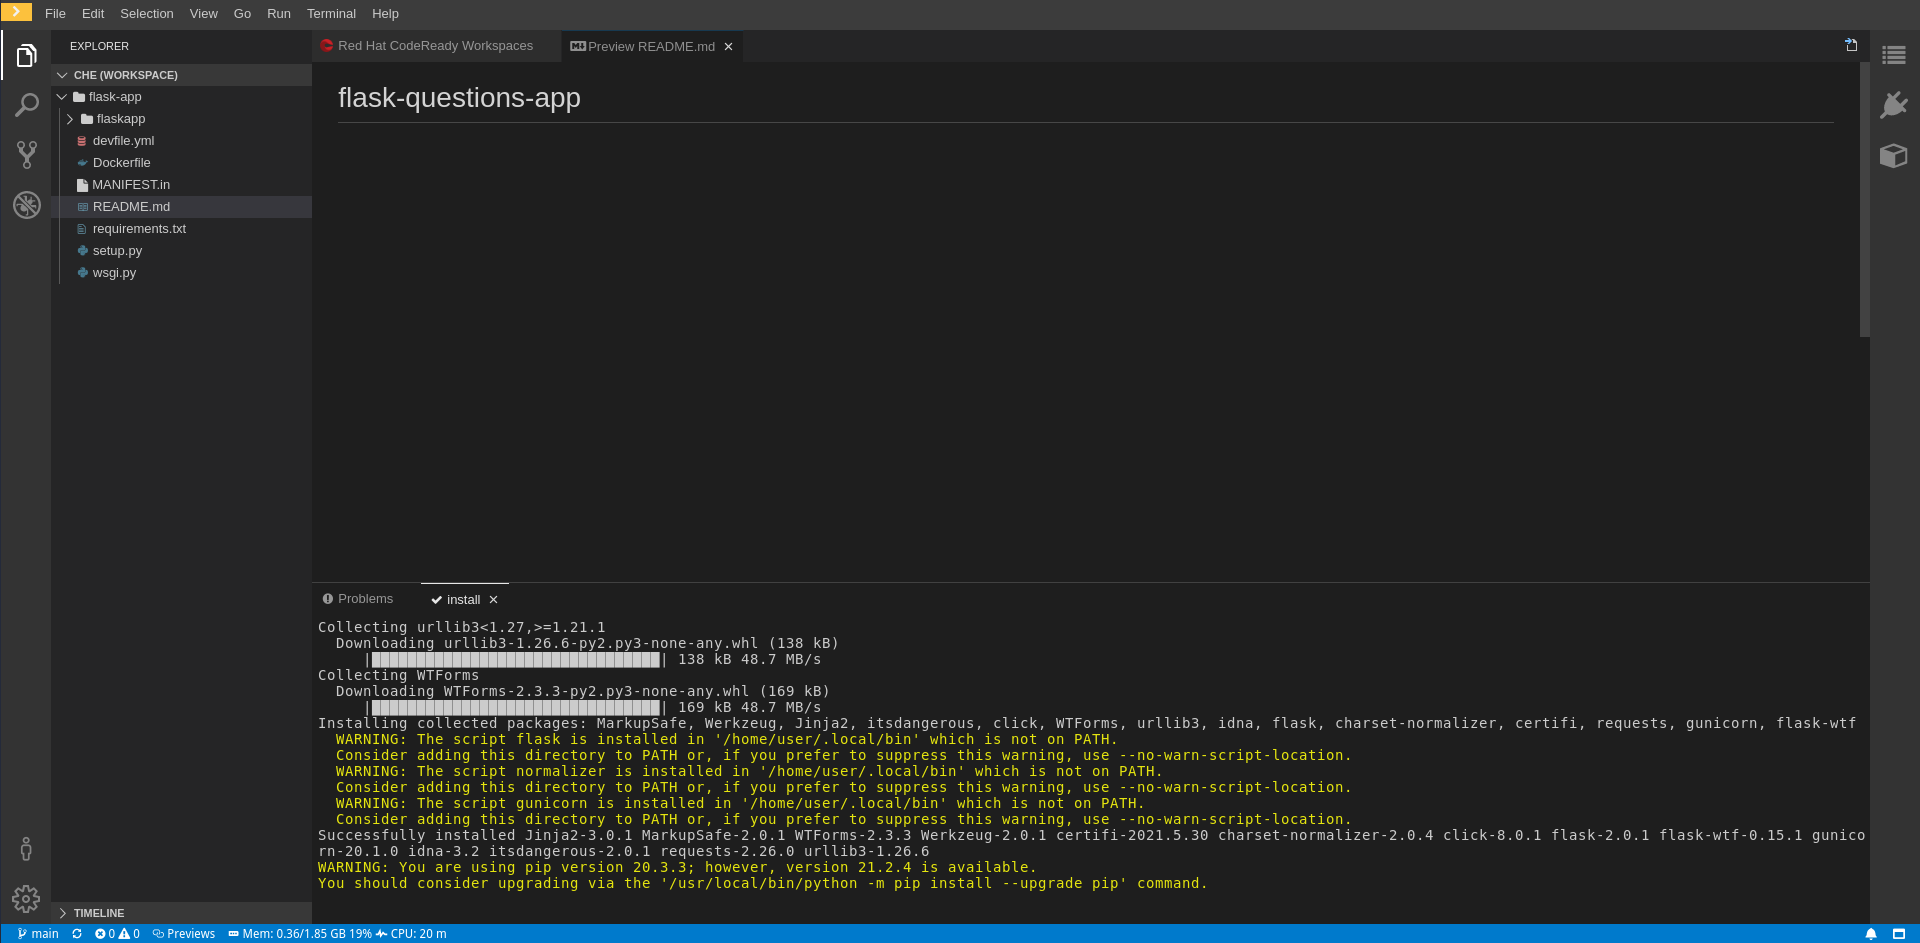Screen dimensions: 1920x943
Task: Open the Explorer view in activity bar
Action: 27,56
